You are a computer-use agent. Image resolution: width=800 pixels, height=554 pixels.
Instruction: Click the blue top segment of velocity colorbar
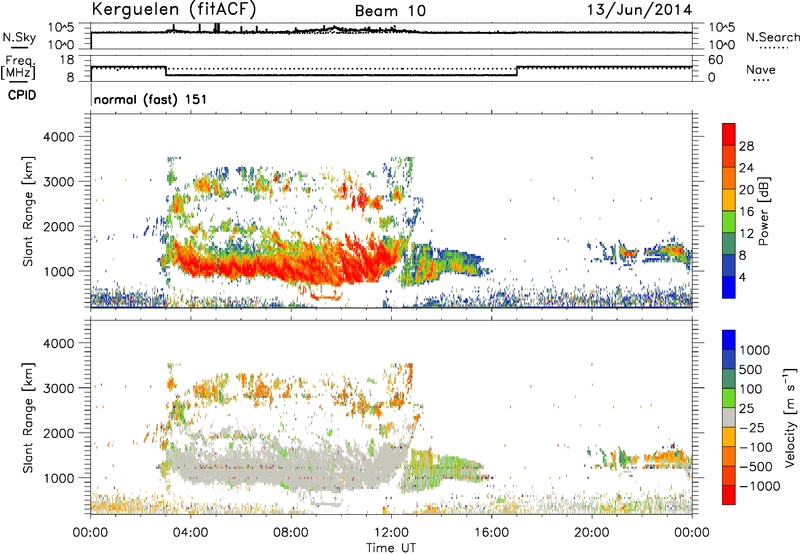729,340
